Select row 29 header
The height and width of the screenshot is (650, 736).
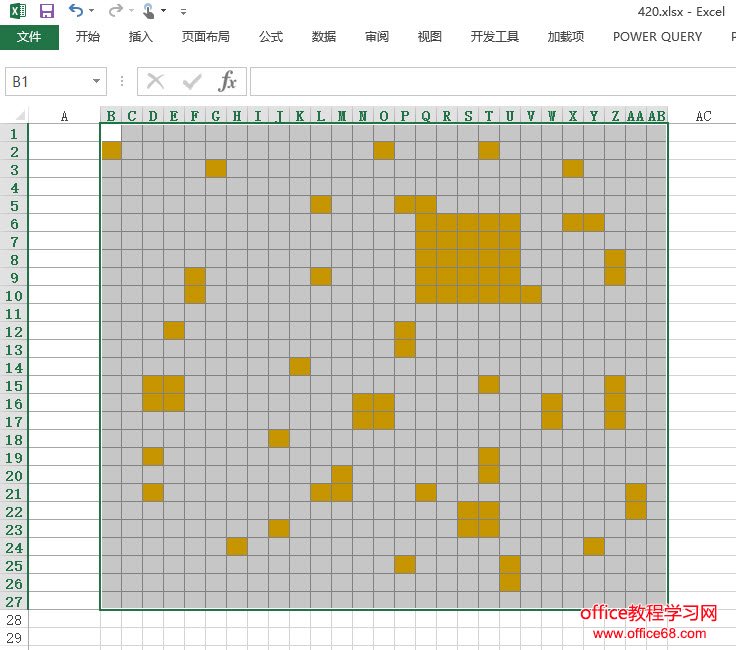point(14,638)
